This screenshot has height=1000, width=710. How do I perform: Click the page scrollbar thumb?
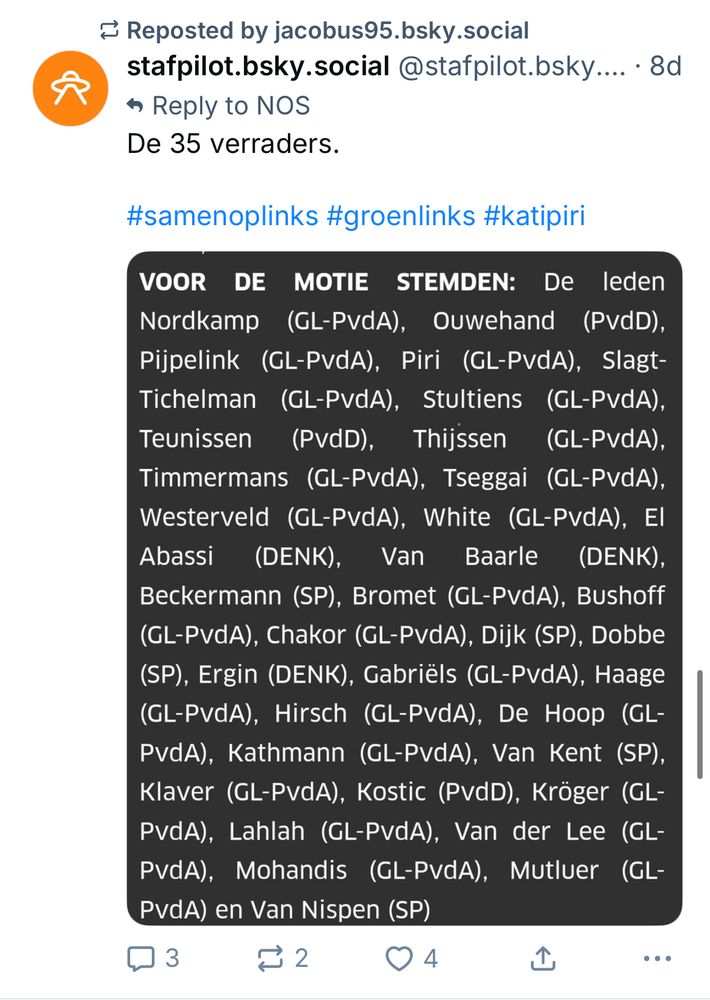[x=700, y=724]
